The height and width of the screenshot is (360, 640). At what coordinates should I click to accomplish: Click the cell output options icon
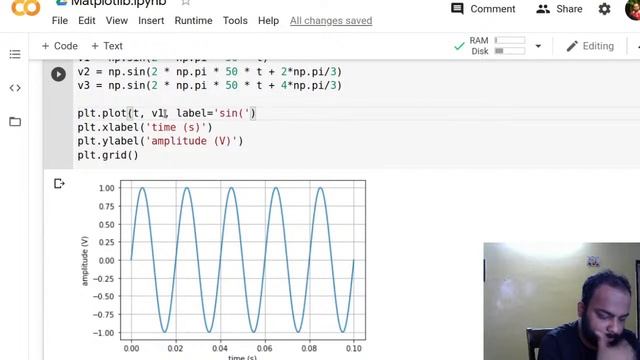click(x=59, y=184)
